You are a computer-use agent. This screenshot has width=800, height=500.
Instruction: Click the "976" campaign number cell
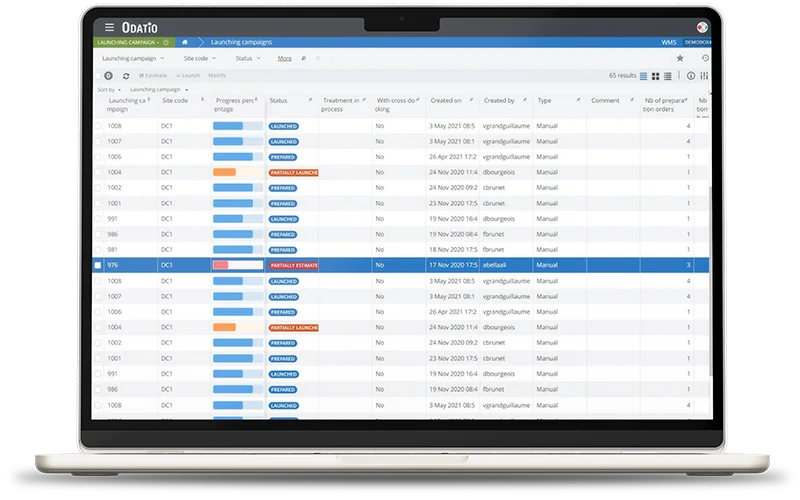(113, 265)
